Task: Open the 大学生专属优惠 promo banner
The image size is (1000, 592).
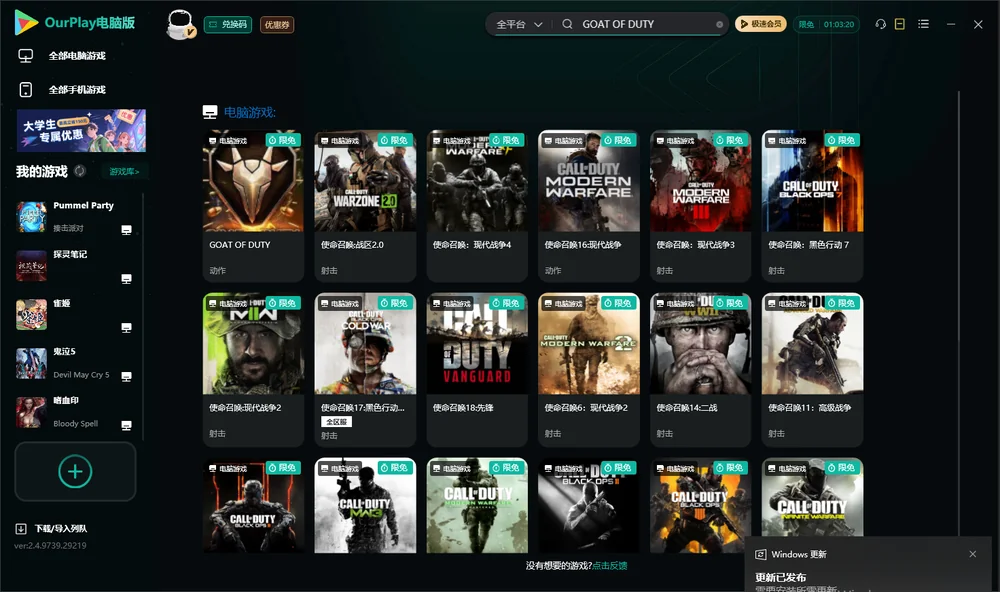Action: (x=82, y=131)
